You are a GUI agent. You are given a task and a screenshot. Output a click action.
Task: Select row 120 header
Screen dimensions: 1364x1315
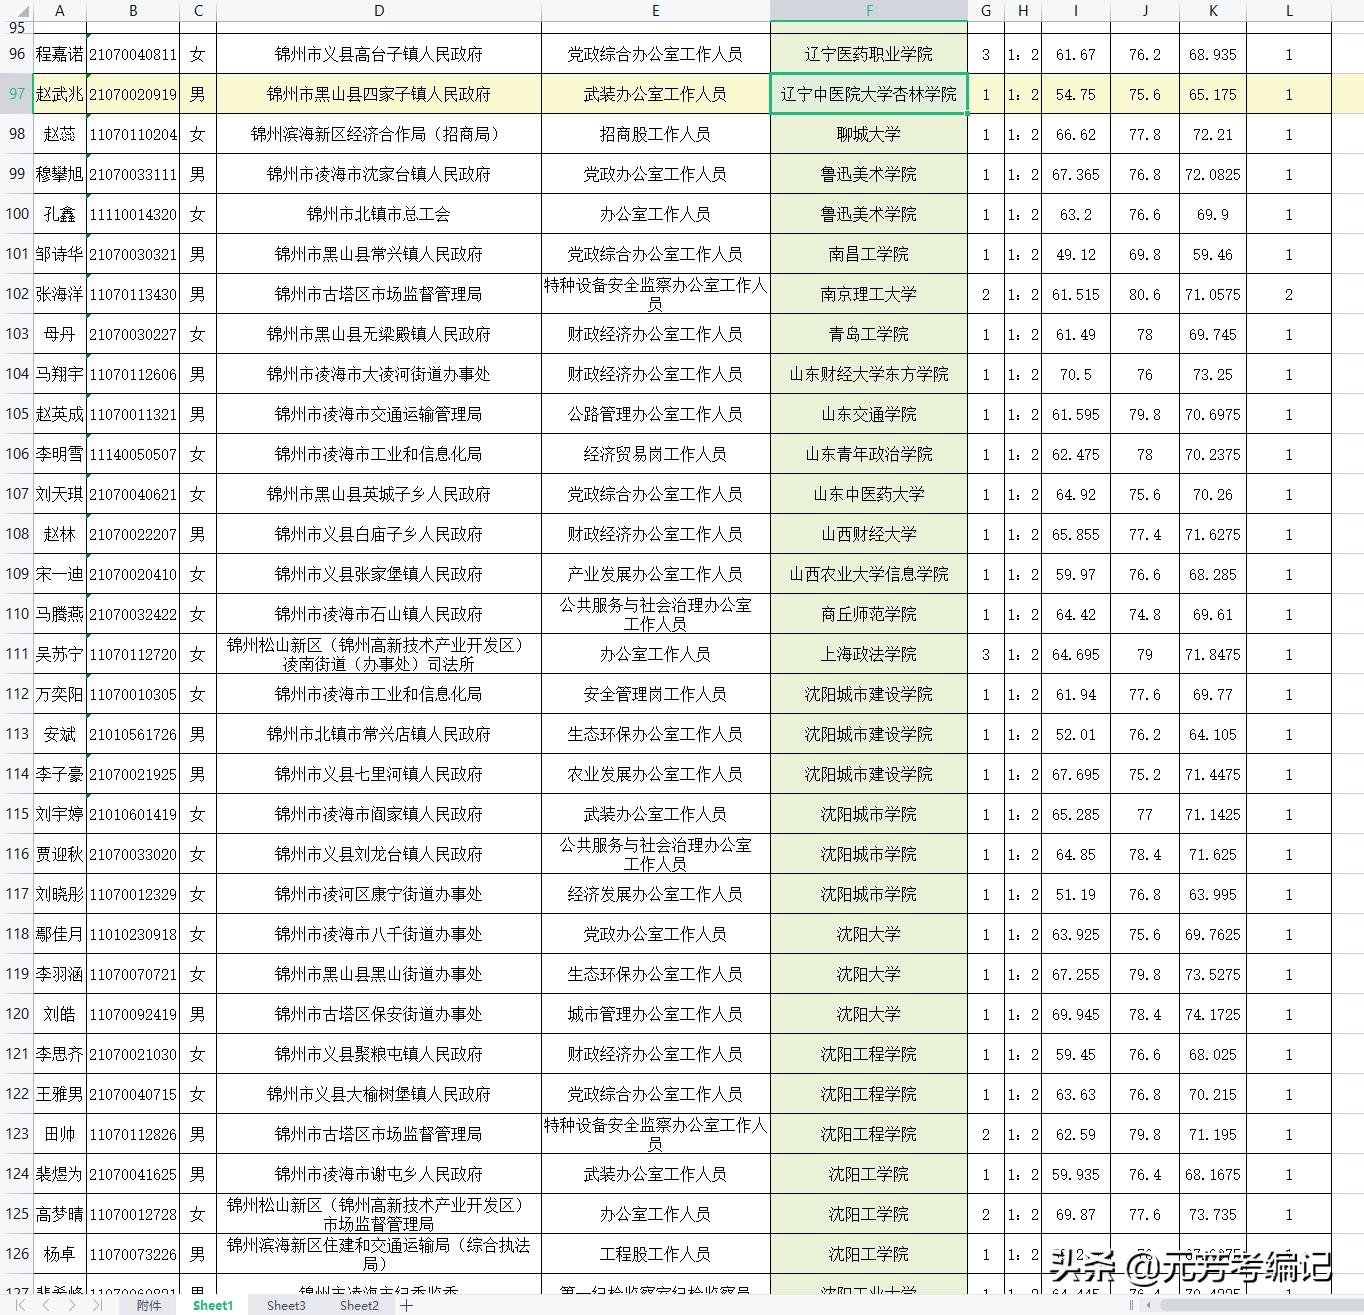(17, 1014)
